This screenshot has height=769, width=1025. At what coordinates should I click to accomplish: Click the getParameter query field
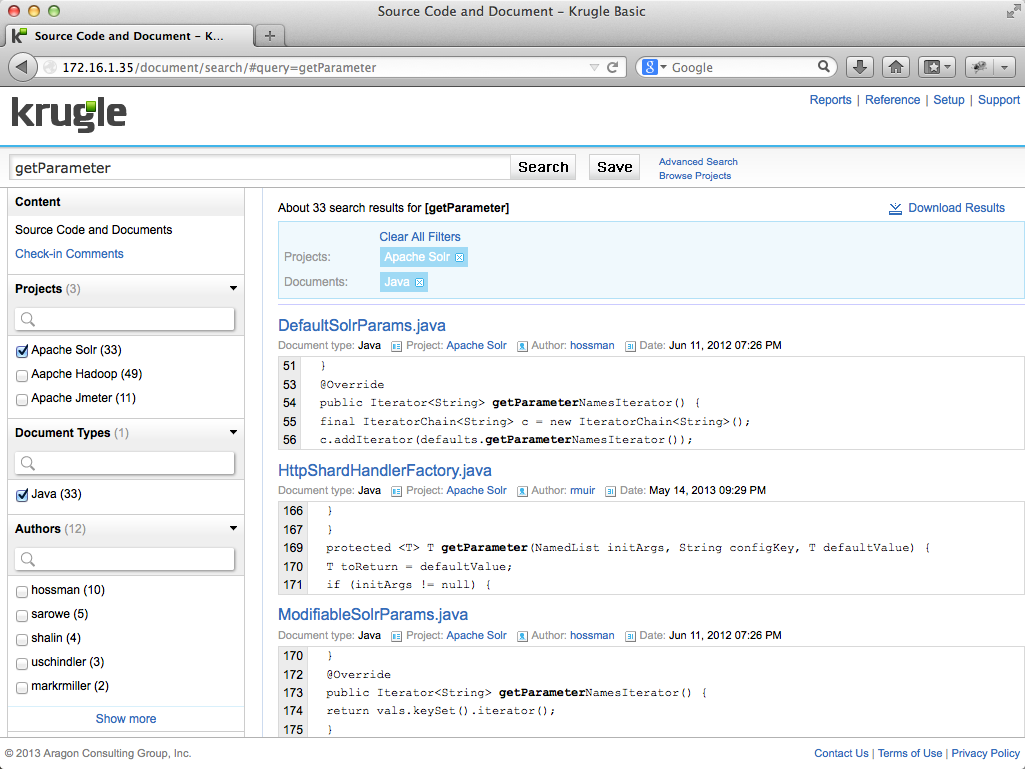coord(260,168)
